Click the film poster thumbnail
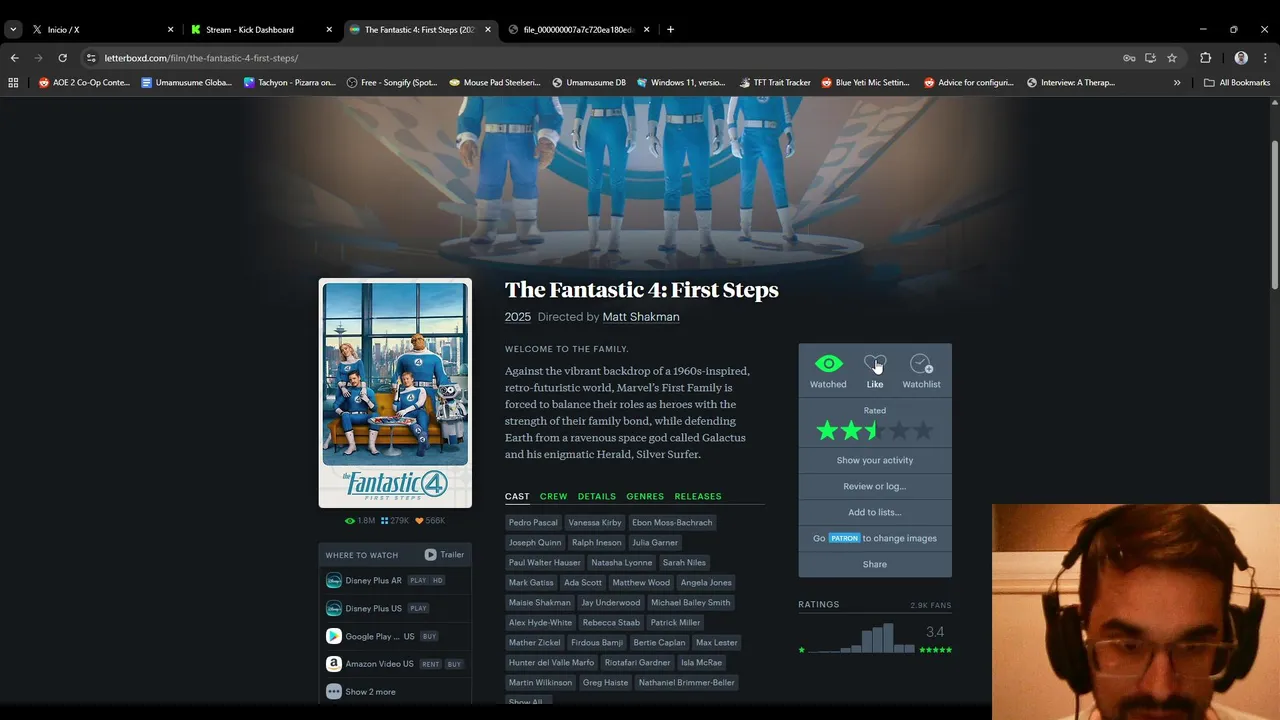Screen dimensions: 1280x720 coord(395,393)
